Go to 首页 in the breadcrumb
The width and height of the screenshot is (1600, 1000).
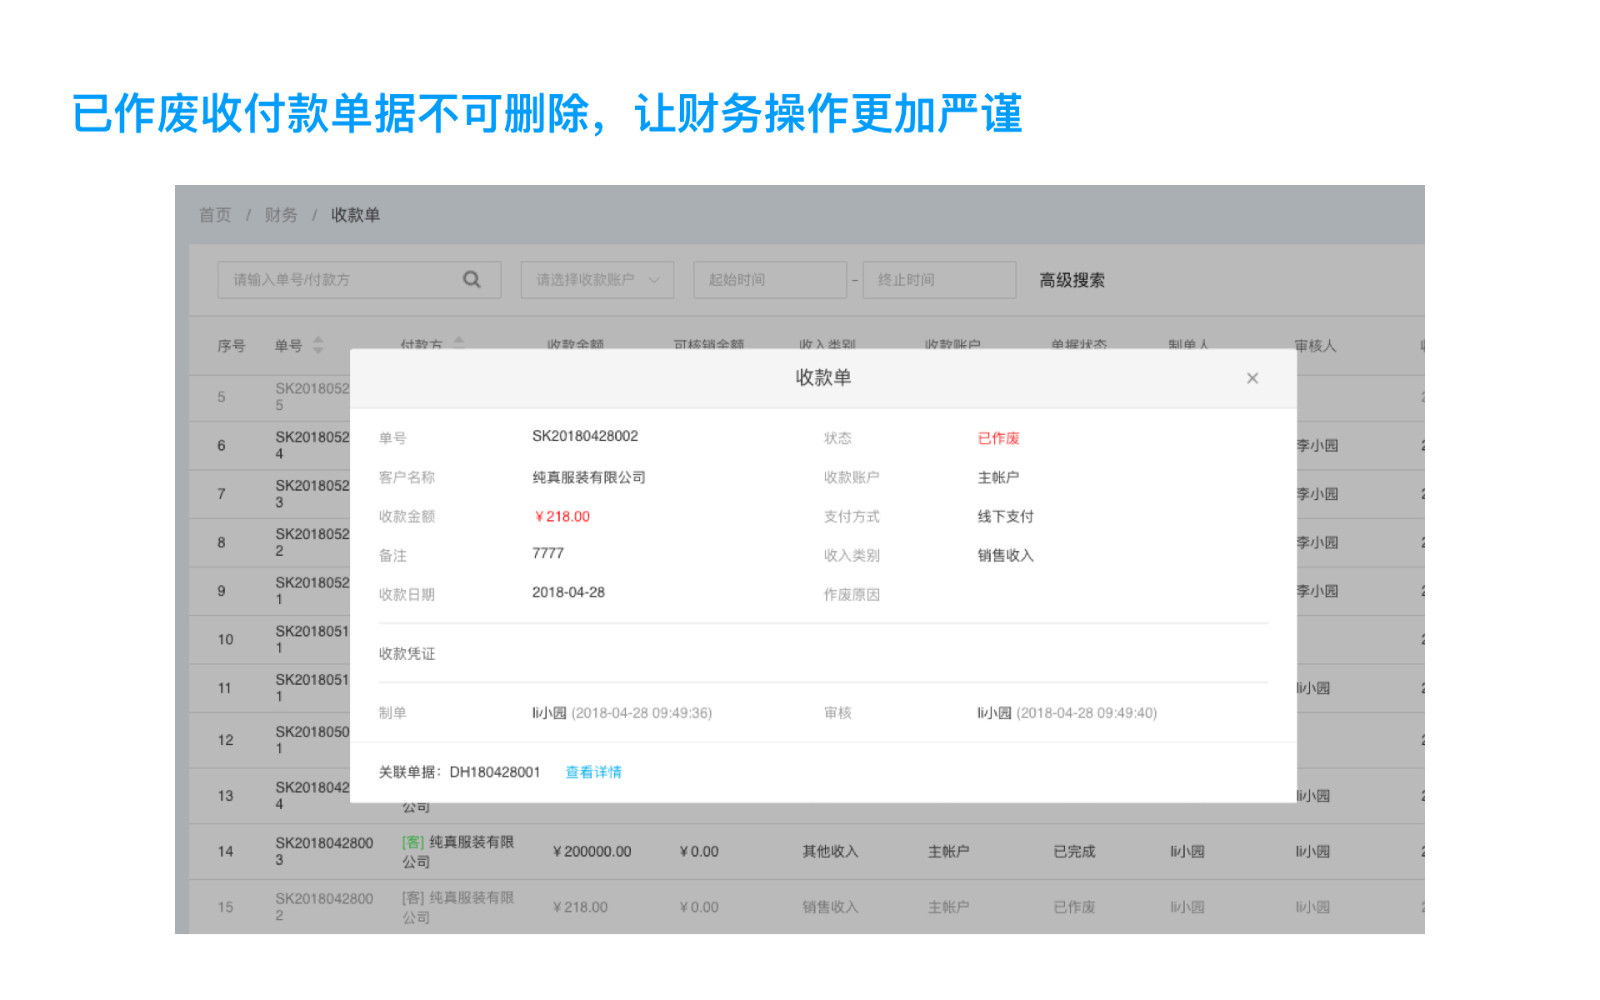pyautogui.click(x=214, y=215)
